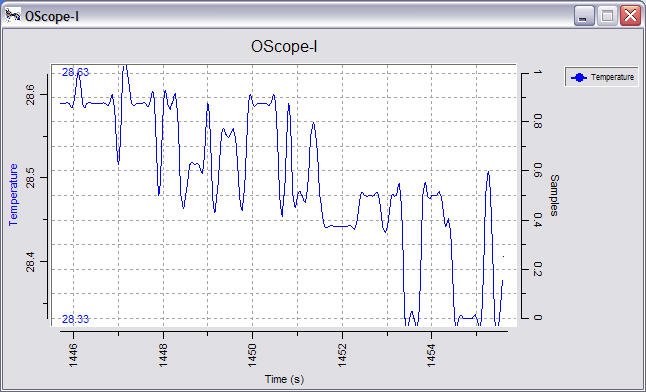646x392 pixels.
Task: Click the 1446 time tick label
Action: click(x=73, y=356)
